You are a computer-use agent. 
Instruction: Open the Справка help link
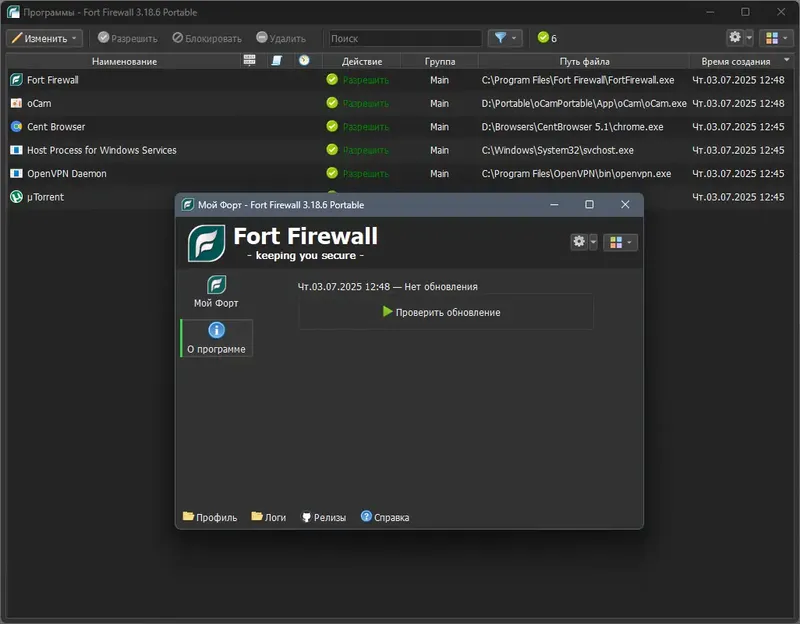click(385, 517)
